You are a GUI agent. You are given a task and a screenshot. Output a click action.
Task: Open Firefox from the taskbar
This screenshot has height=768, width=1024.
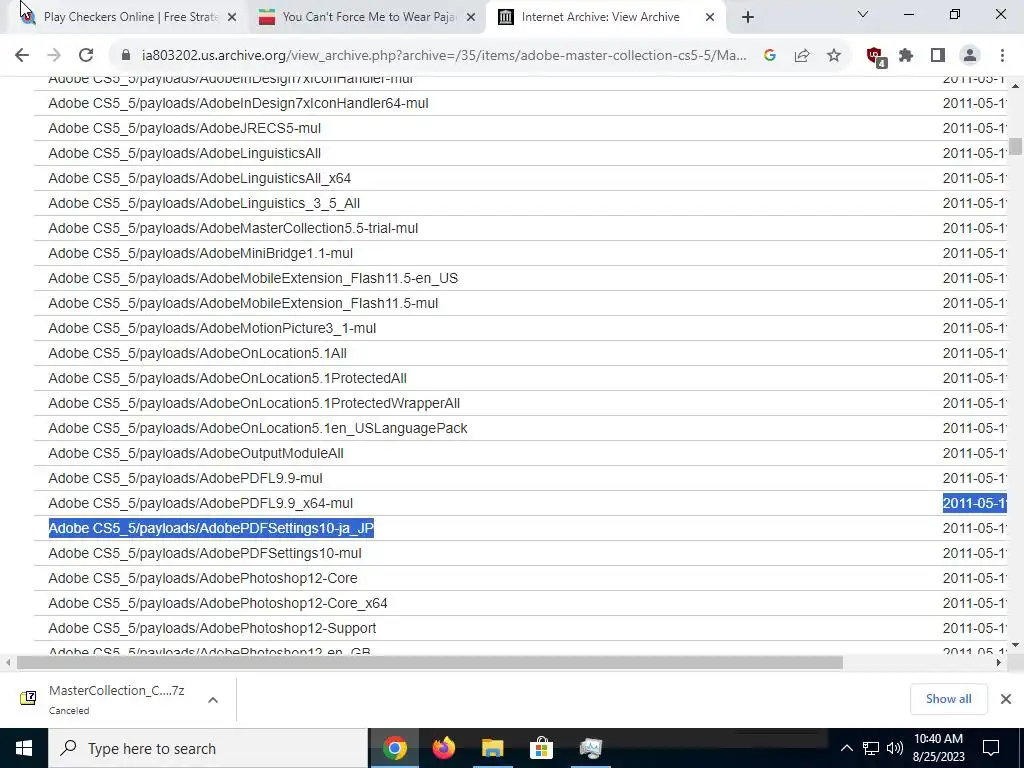coord(443,748)
